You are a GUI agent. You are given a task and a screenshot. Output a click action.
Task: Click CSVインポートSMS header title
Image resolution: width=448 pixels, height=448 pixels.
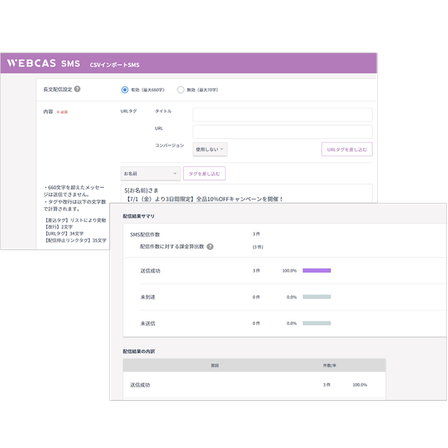[x=114, y=65]
